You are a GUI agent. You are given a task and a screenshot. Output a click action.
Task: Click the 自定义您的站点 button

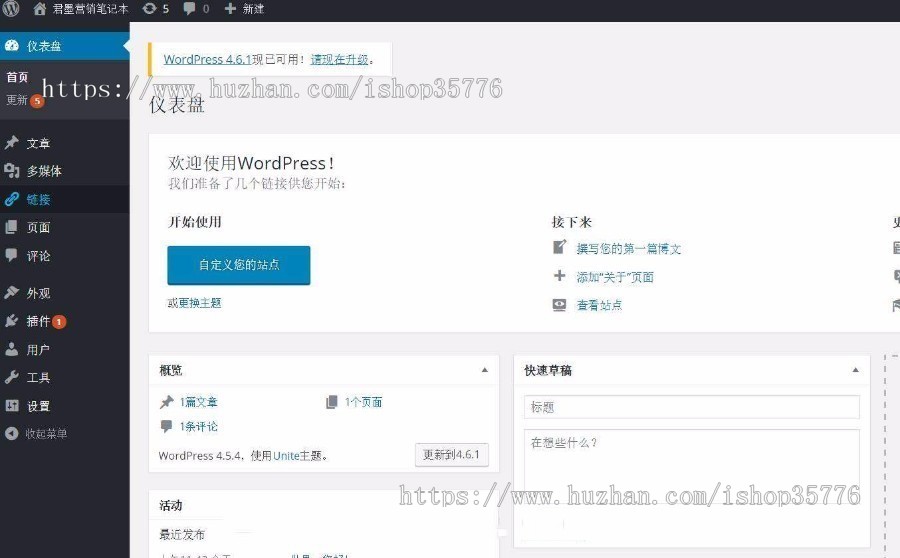239,265
